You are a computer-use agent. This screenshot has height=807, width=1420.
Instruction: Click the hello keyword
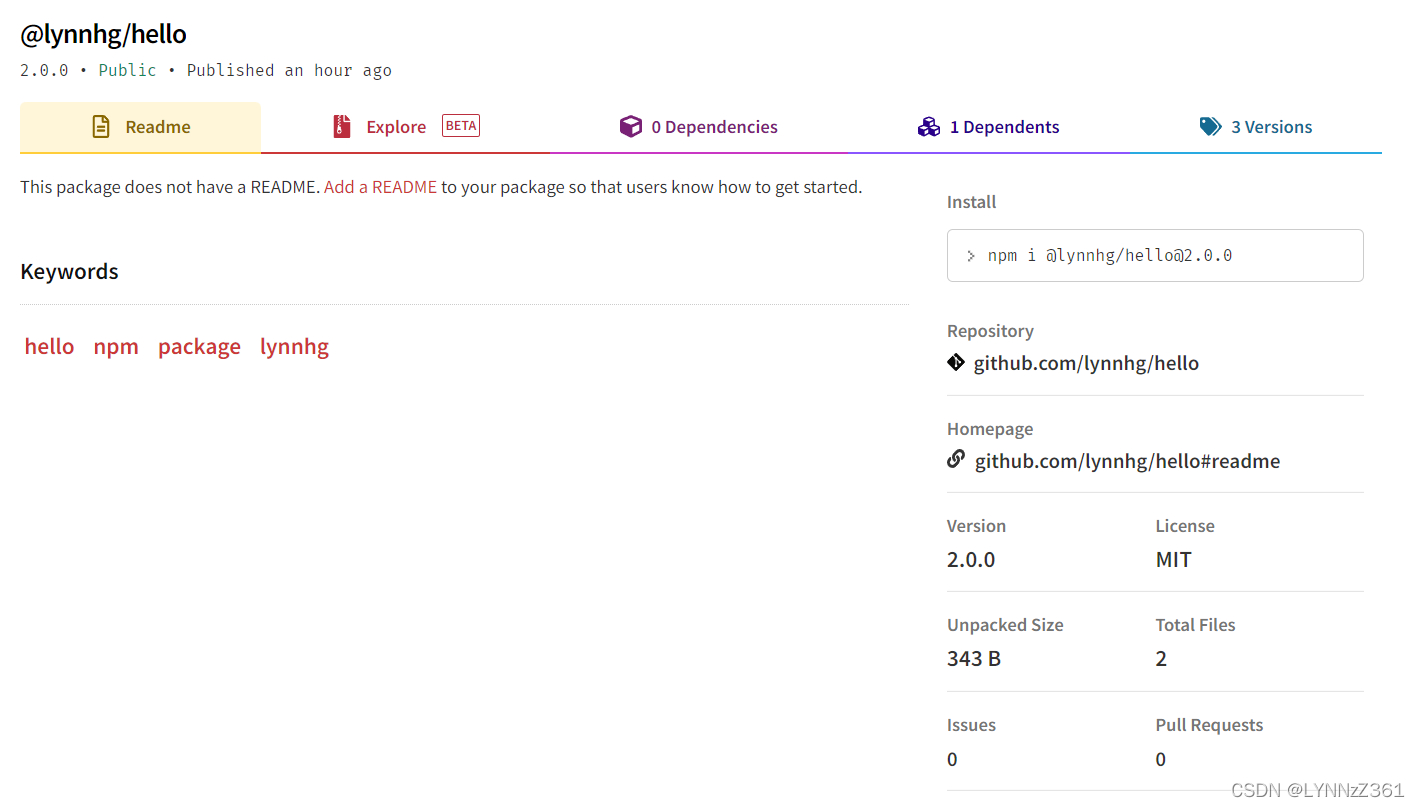coord(49,346)
